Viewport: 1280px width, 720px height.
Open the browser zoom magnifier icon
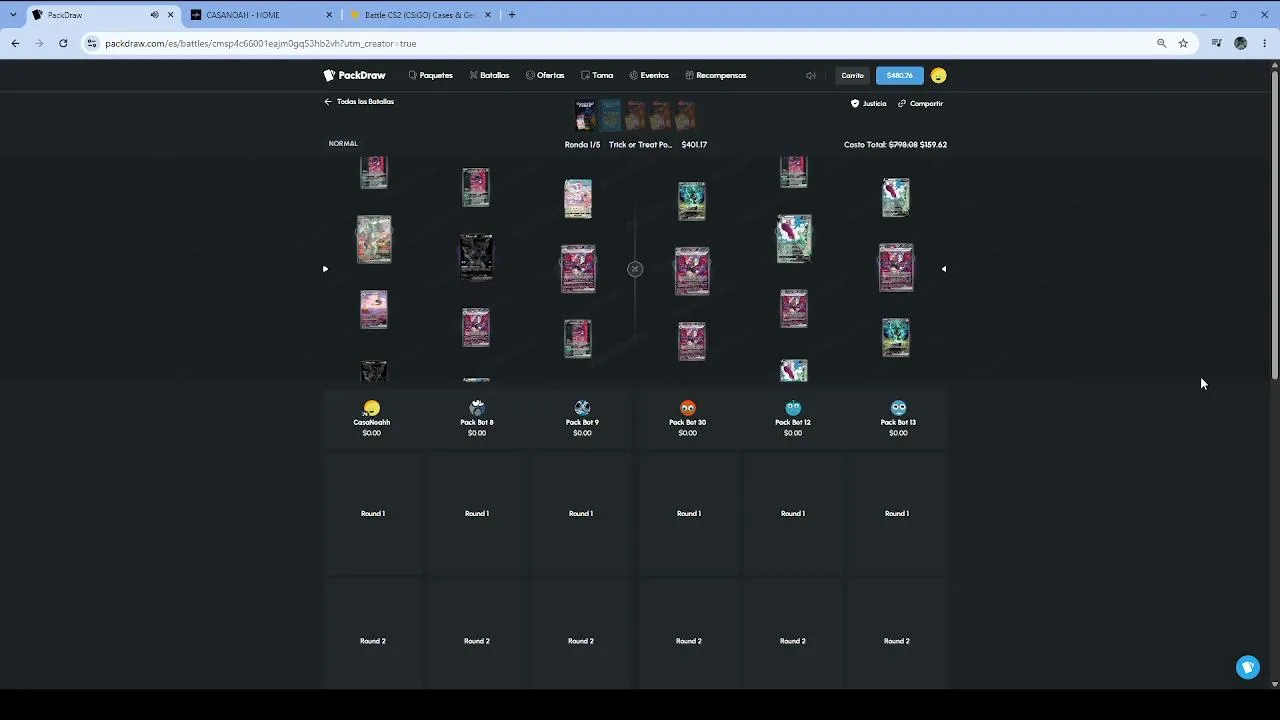pyautogui.click(x=1161, y=44)
